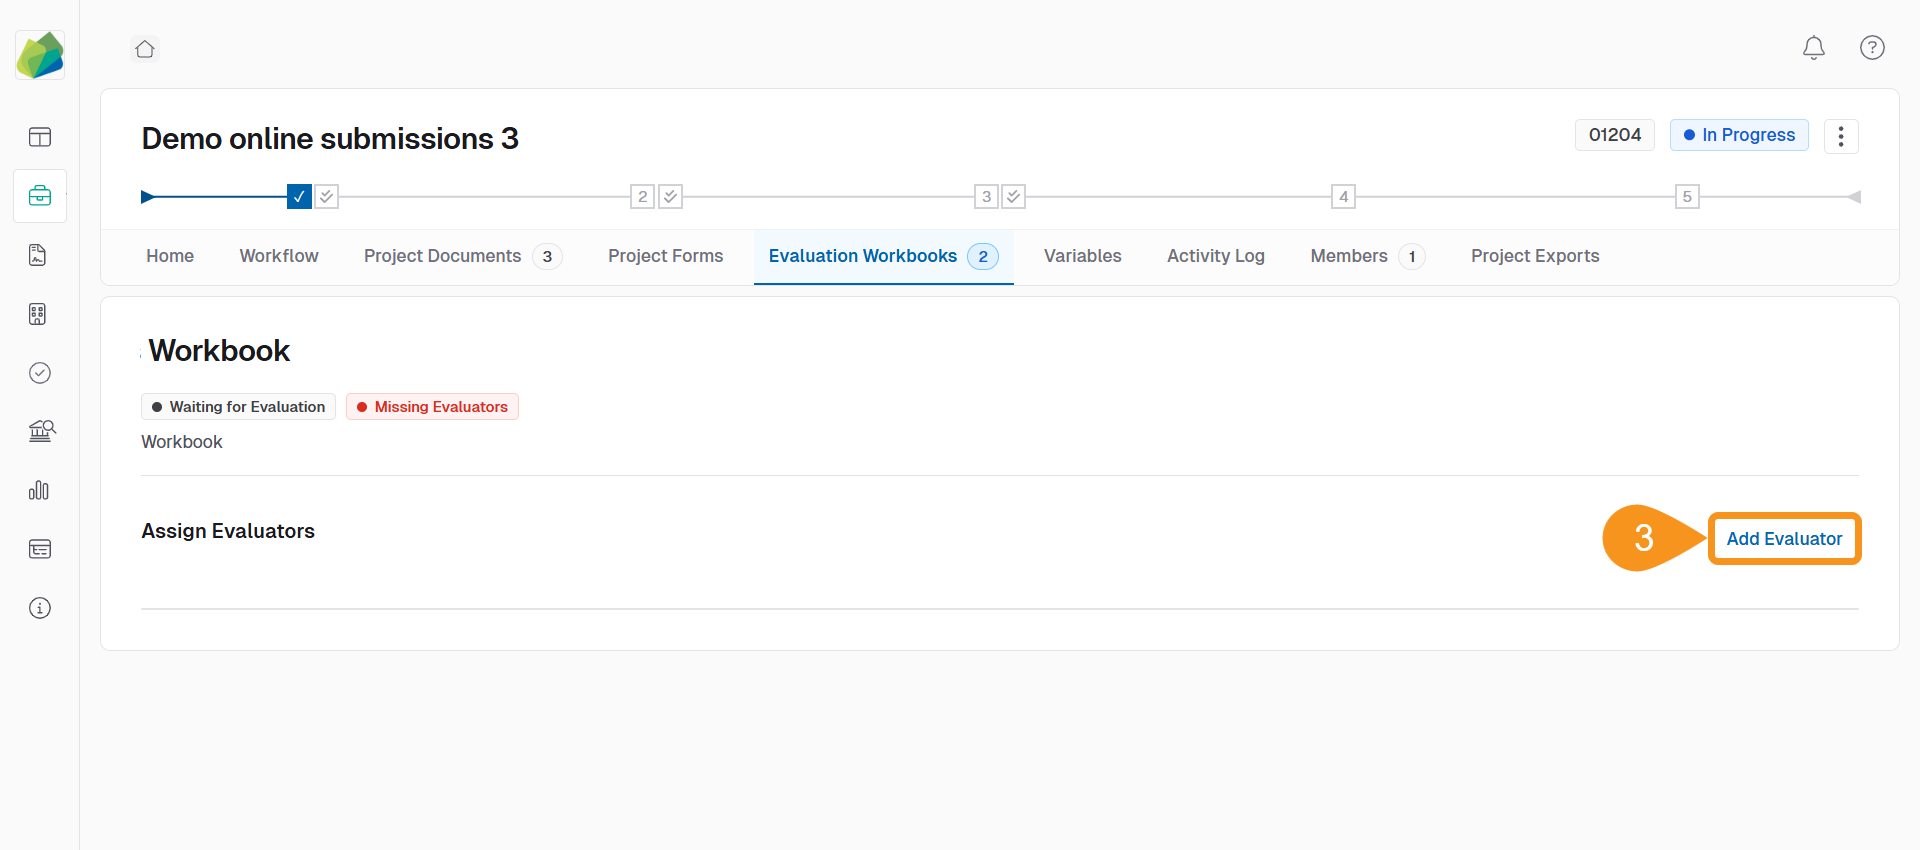Click the In Progress status badge

pyautogui.click(x=1738, y=135)
